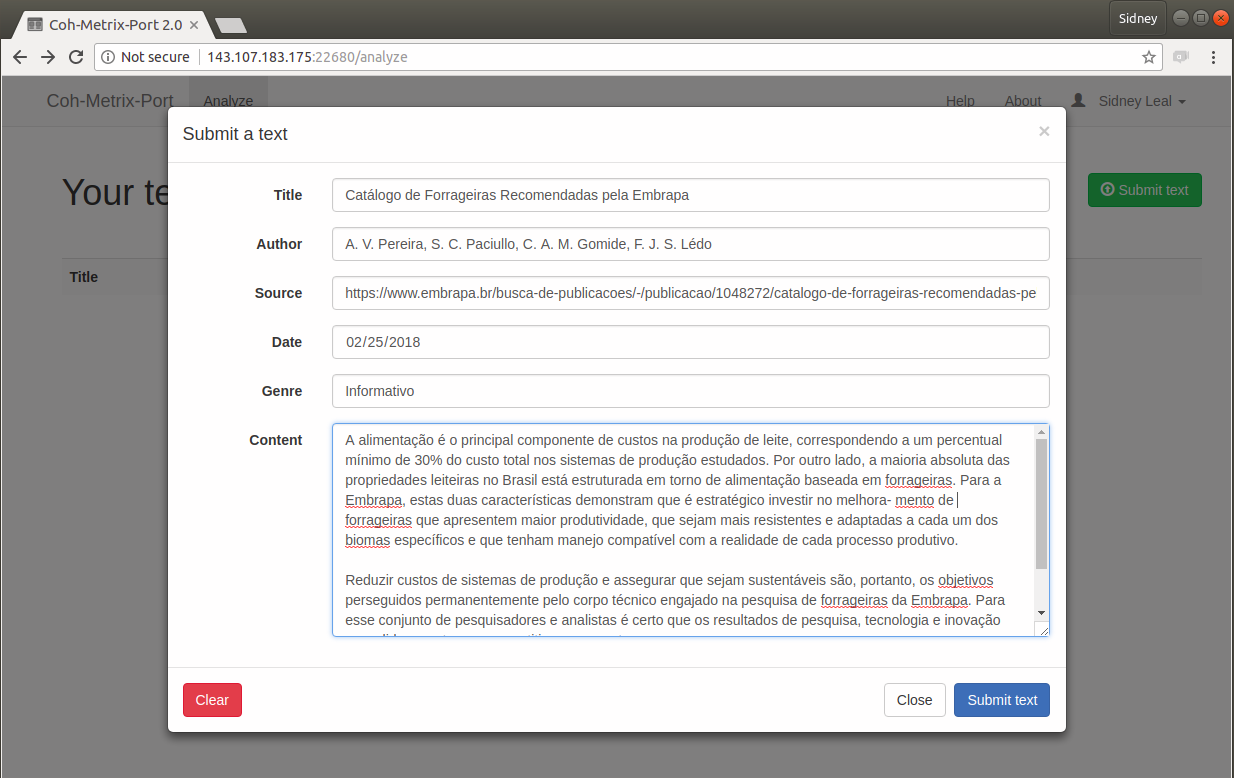
Task: Reload the current page
Action: (76, 57)
